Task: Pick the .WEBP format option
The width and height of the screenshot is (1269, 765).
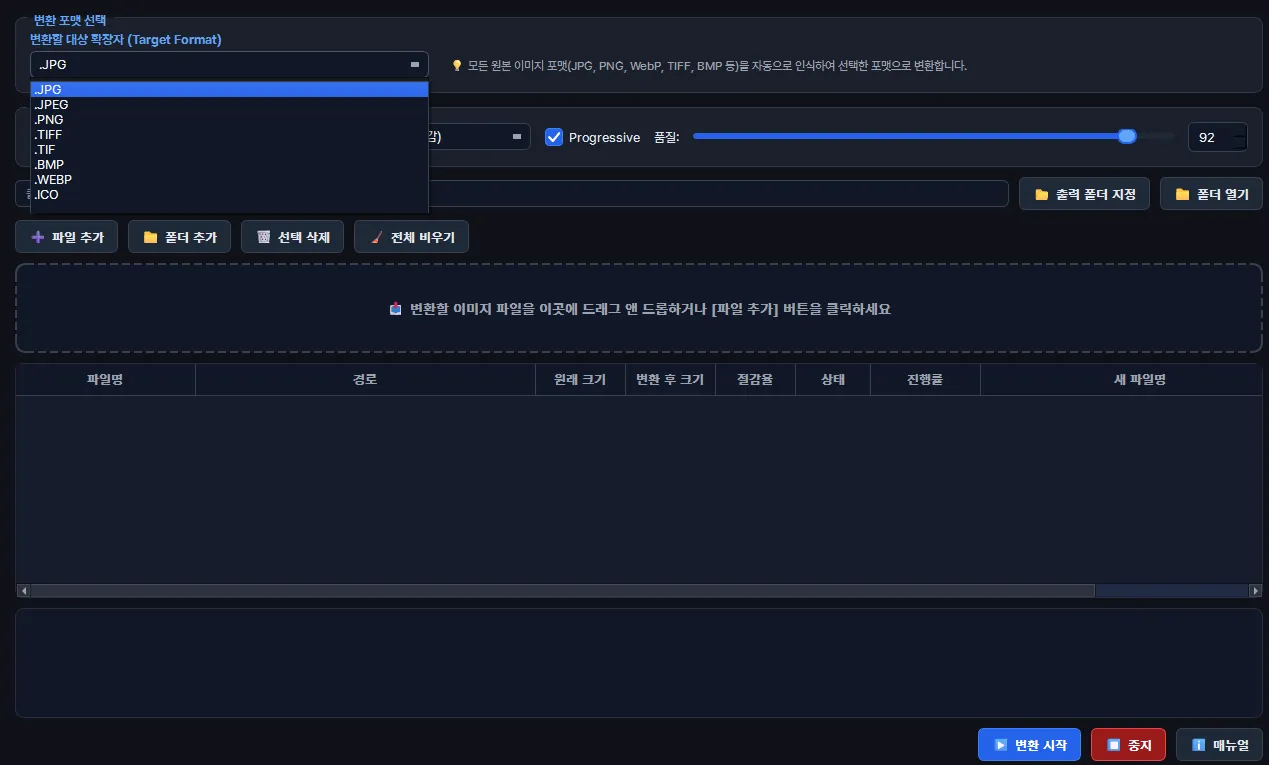Action: click(x=230, y=179)
